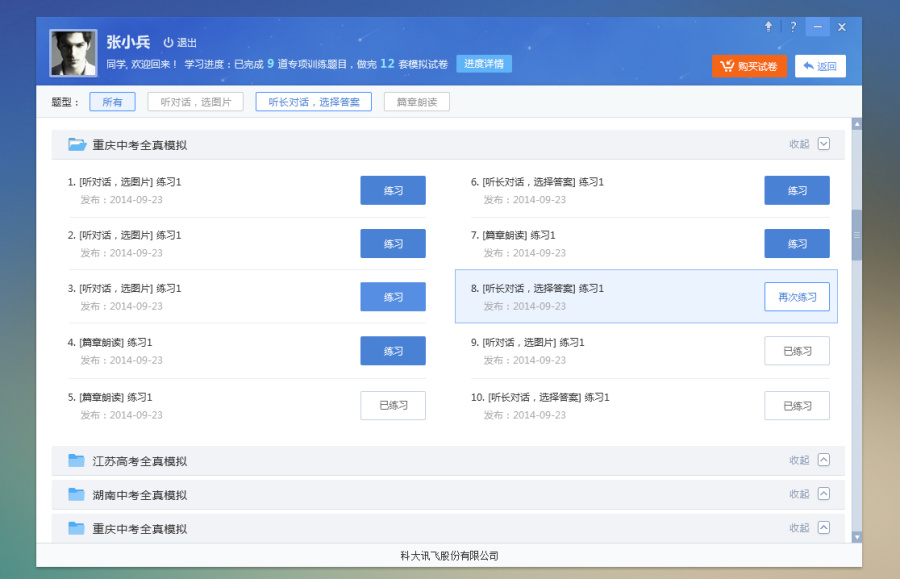
Task: Expand the 湖南中考全真模拟 section
Action: tap(822, 494)
